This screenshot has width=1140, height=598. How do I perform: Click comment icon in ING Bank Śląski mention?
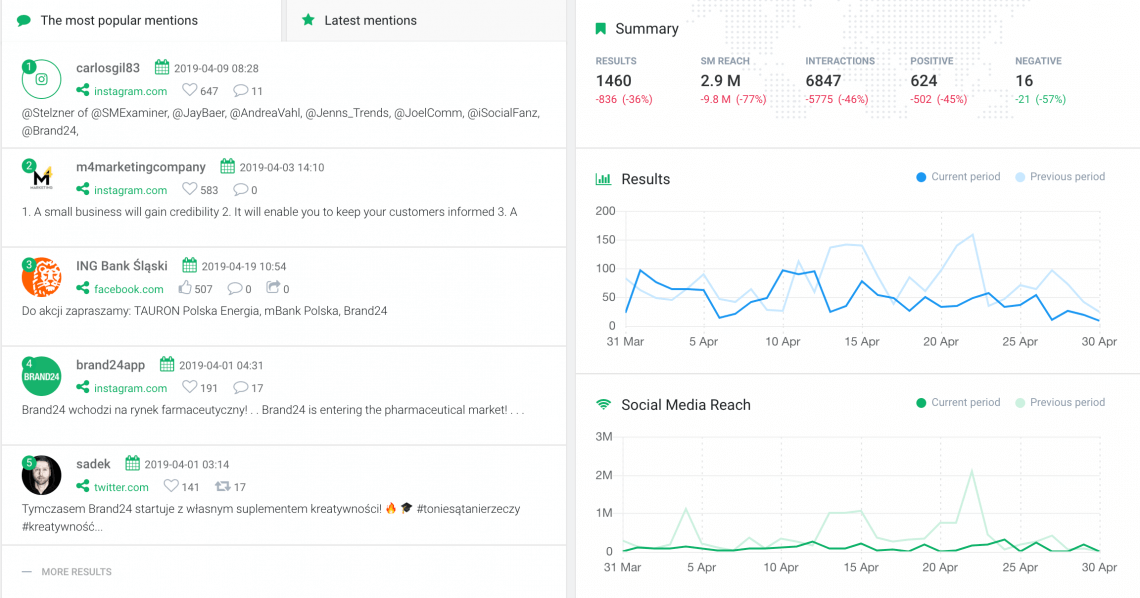coord(235,288)
